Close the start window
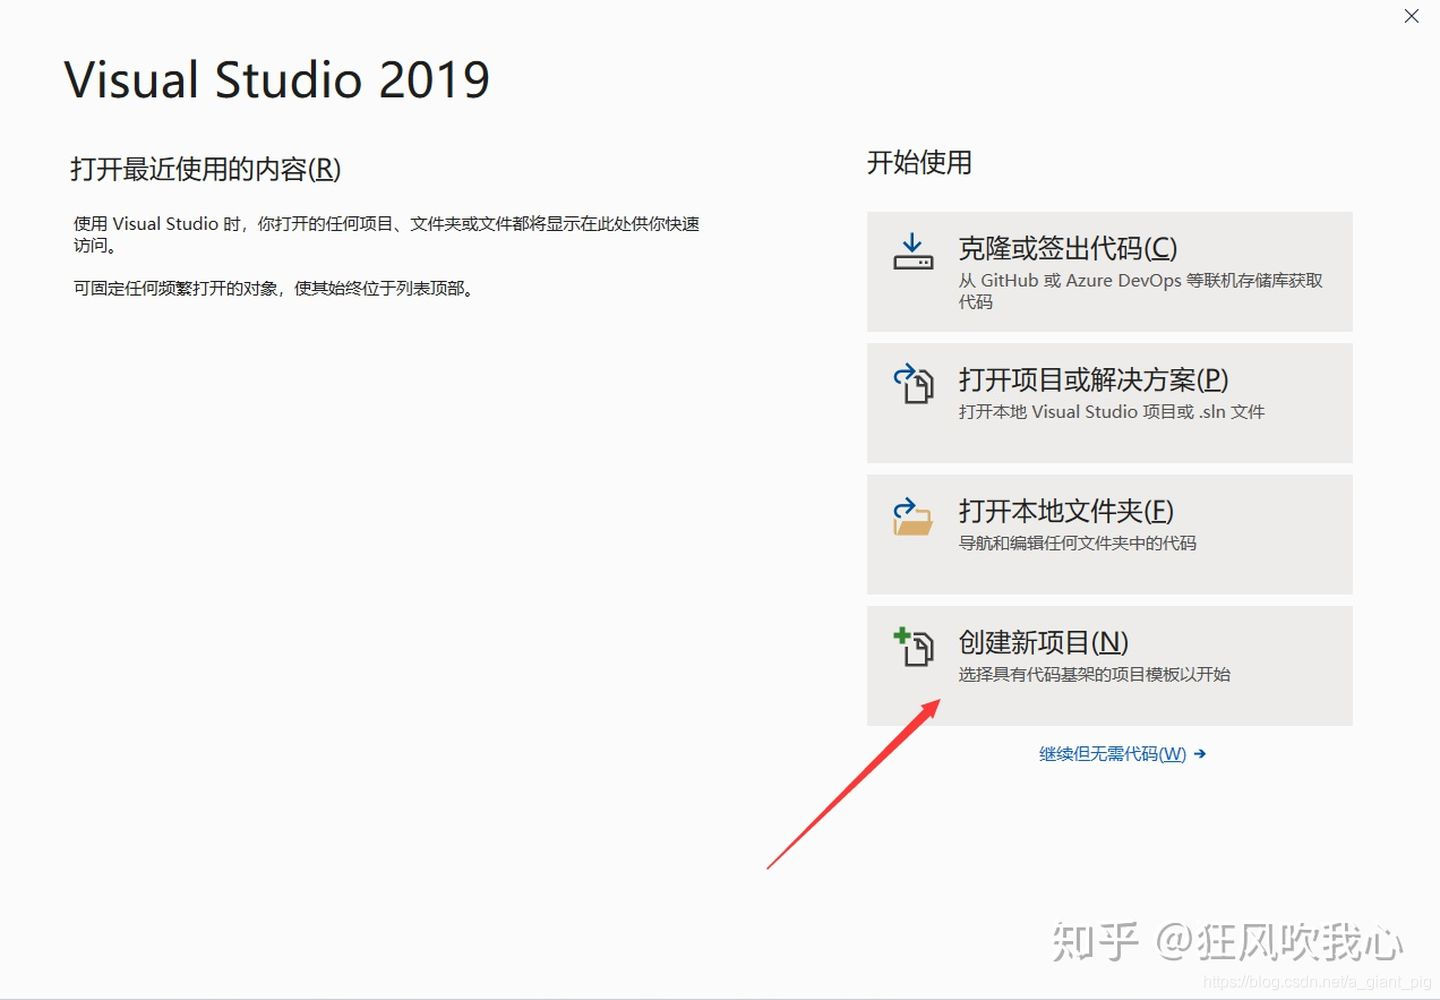 coord(1411,16)
